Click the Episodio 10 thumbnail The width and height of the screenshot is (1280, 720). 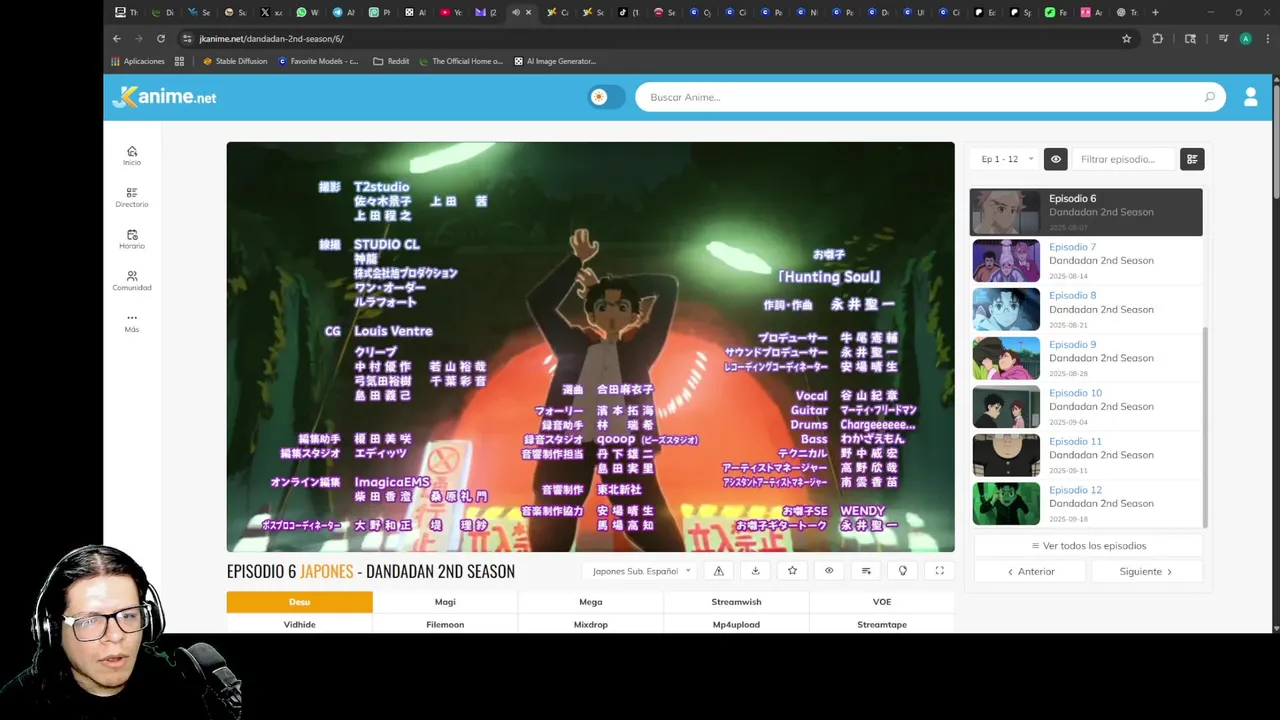1006,406
